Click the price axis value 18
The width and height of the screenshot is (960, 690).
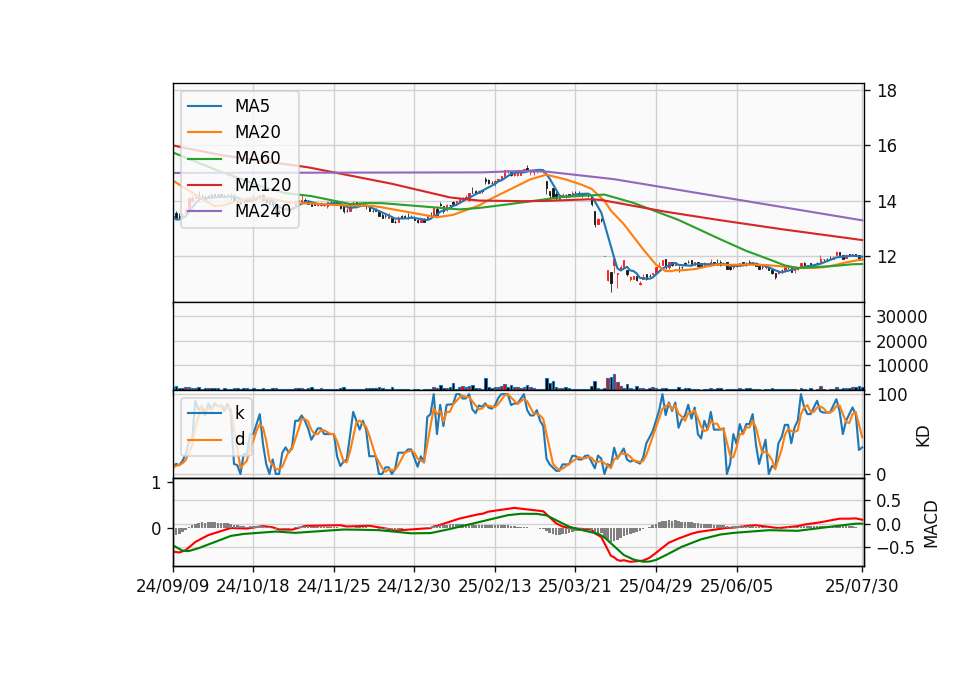tap(887, 91)
